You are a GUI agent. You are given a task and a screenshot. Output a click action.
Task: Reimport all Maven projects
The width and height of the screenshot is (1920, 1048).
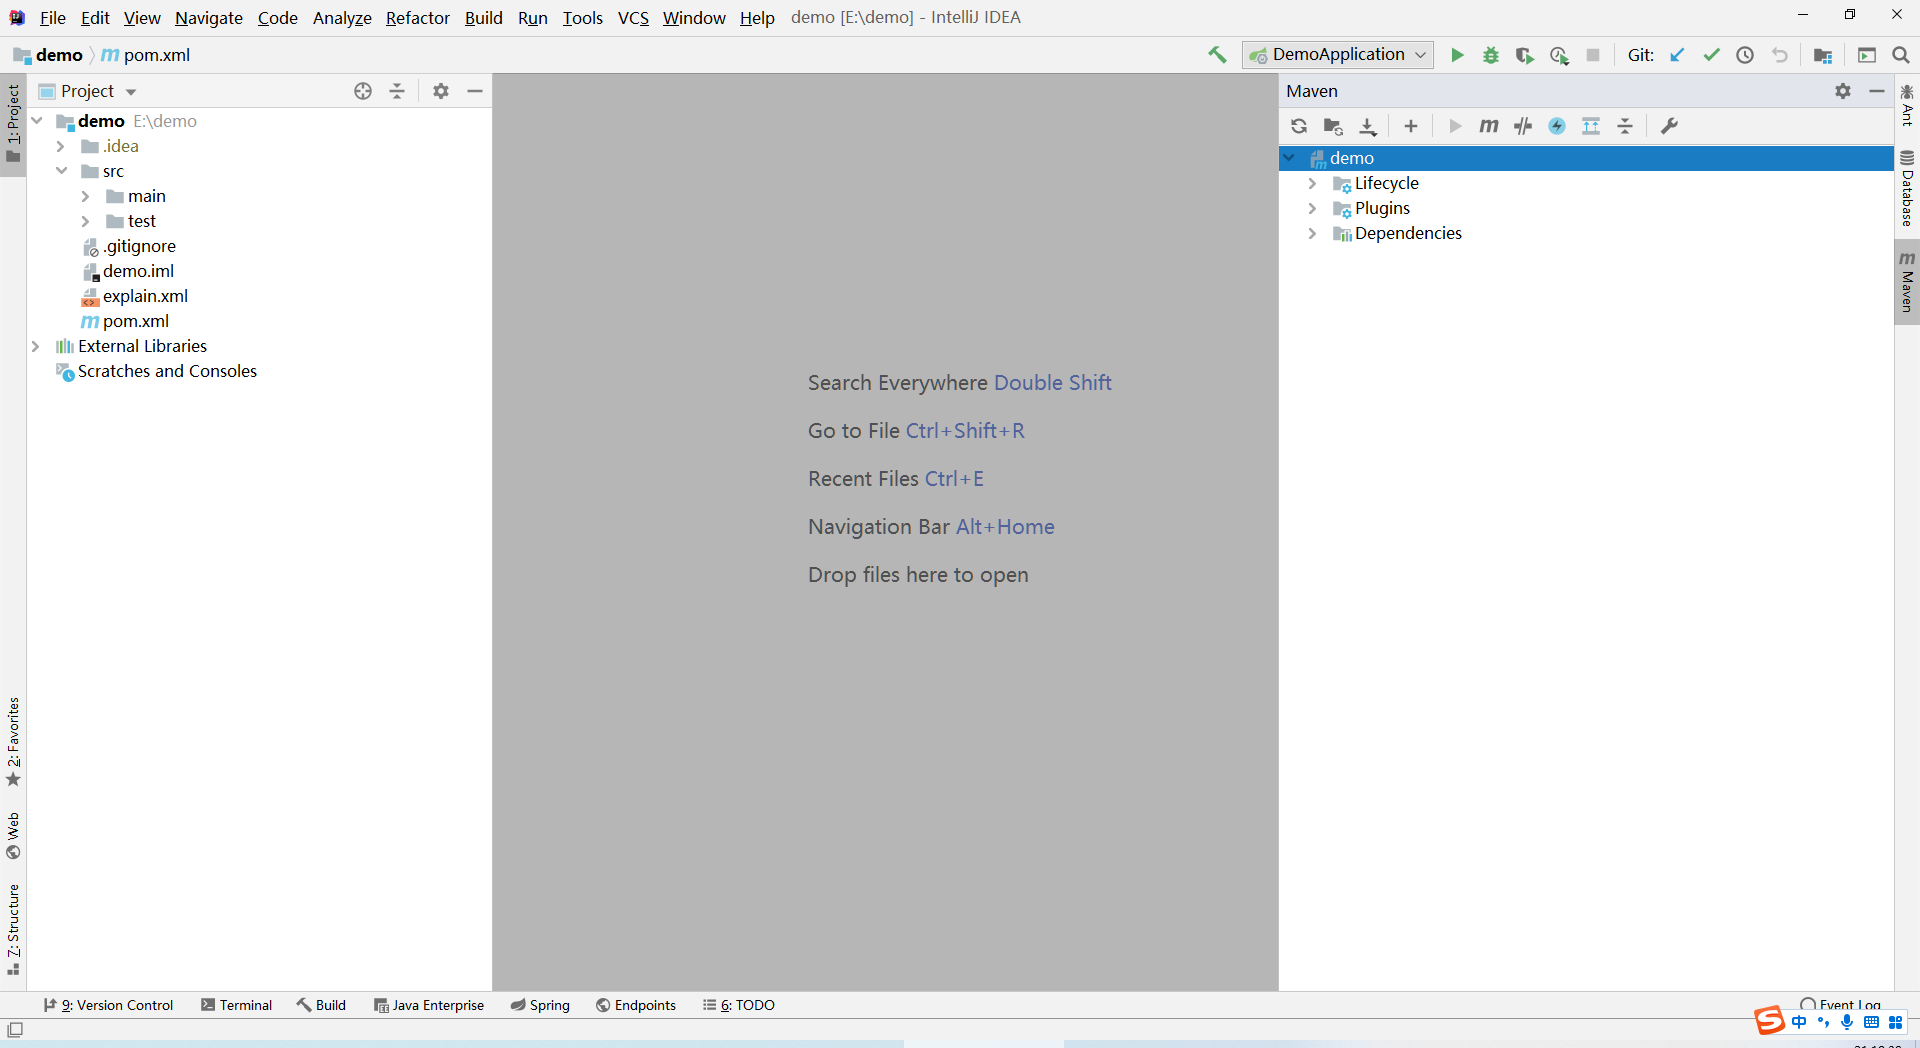click(x=1299, y=126)
